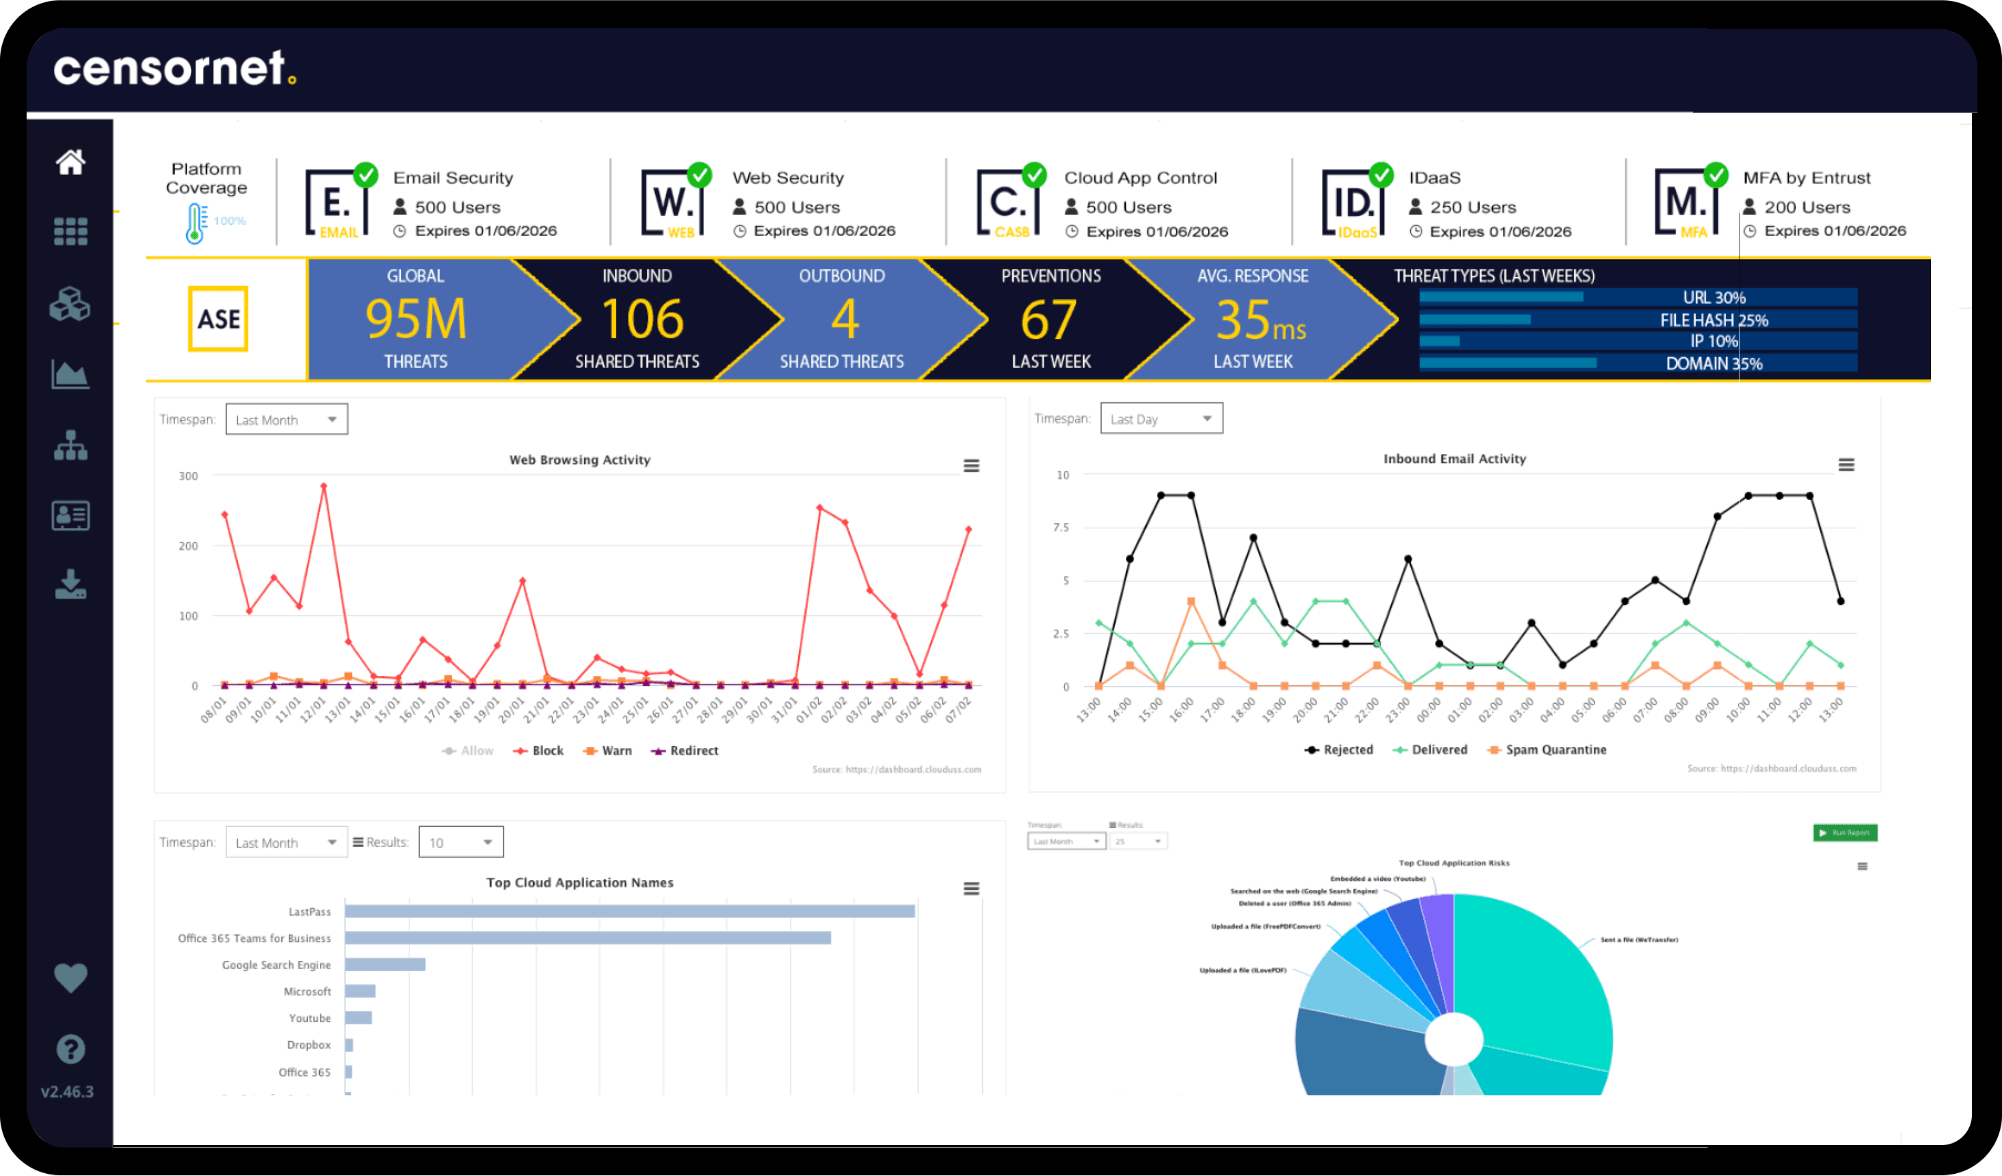Open the ID card sidebar icon
Viewport: 2002px width, 1176px height.
tap(70, 516)
